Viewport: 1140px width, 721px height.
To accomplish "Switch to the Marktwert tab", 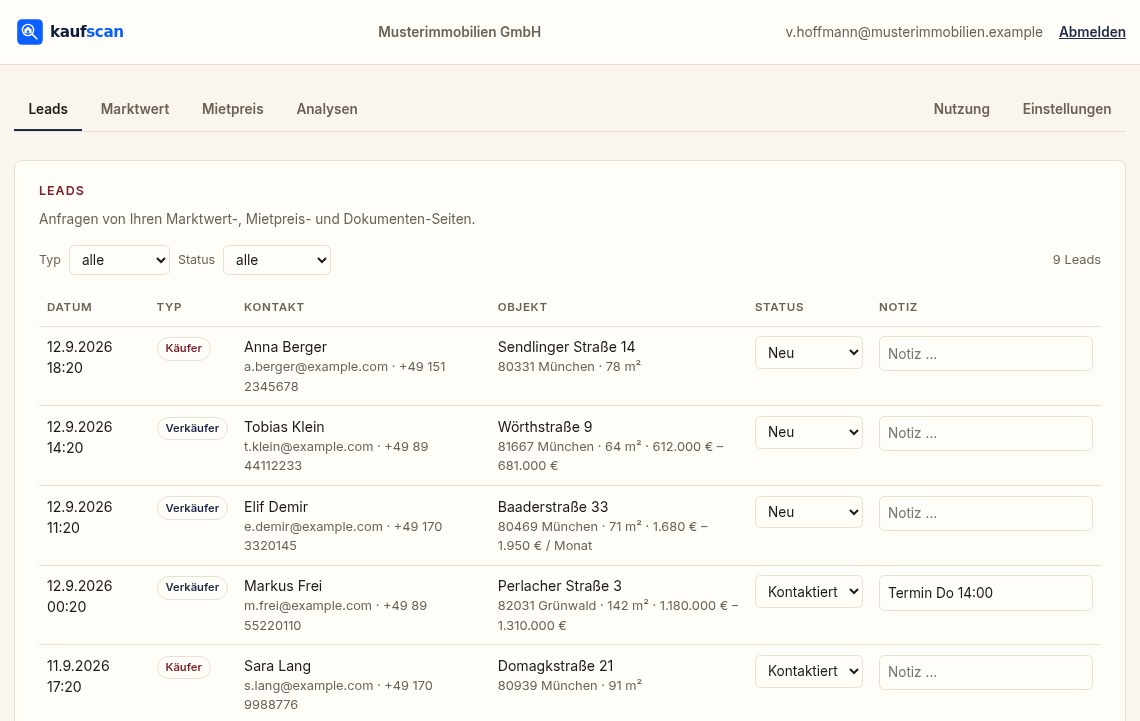I will (135, 109).
